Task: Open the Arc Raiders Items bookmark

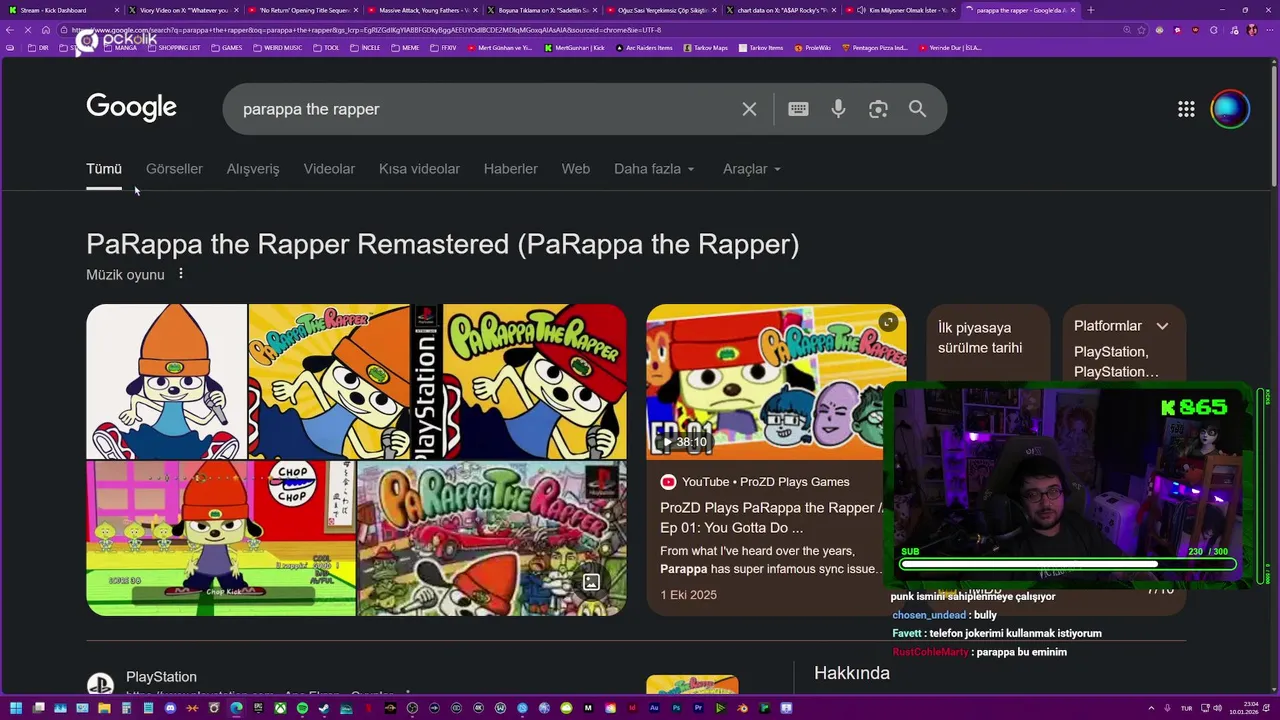Action: click(643, 48)
